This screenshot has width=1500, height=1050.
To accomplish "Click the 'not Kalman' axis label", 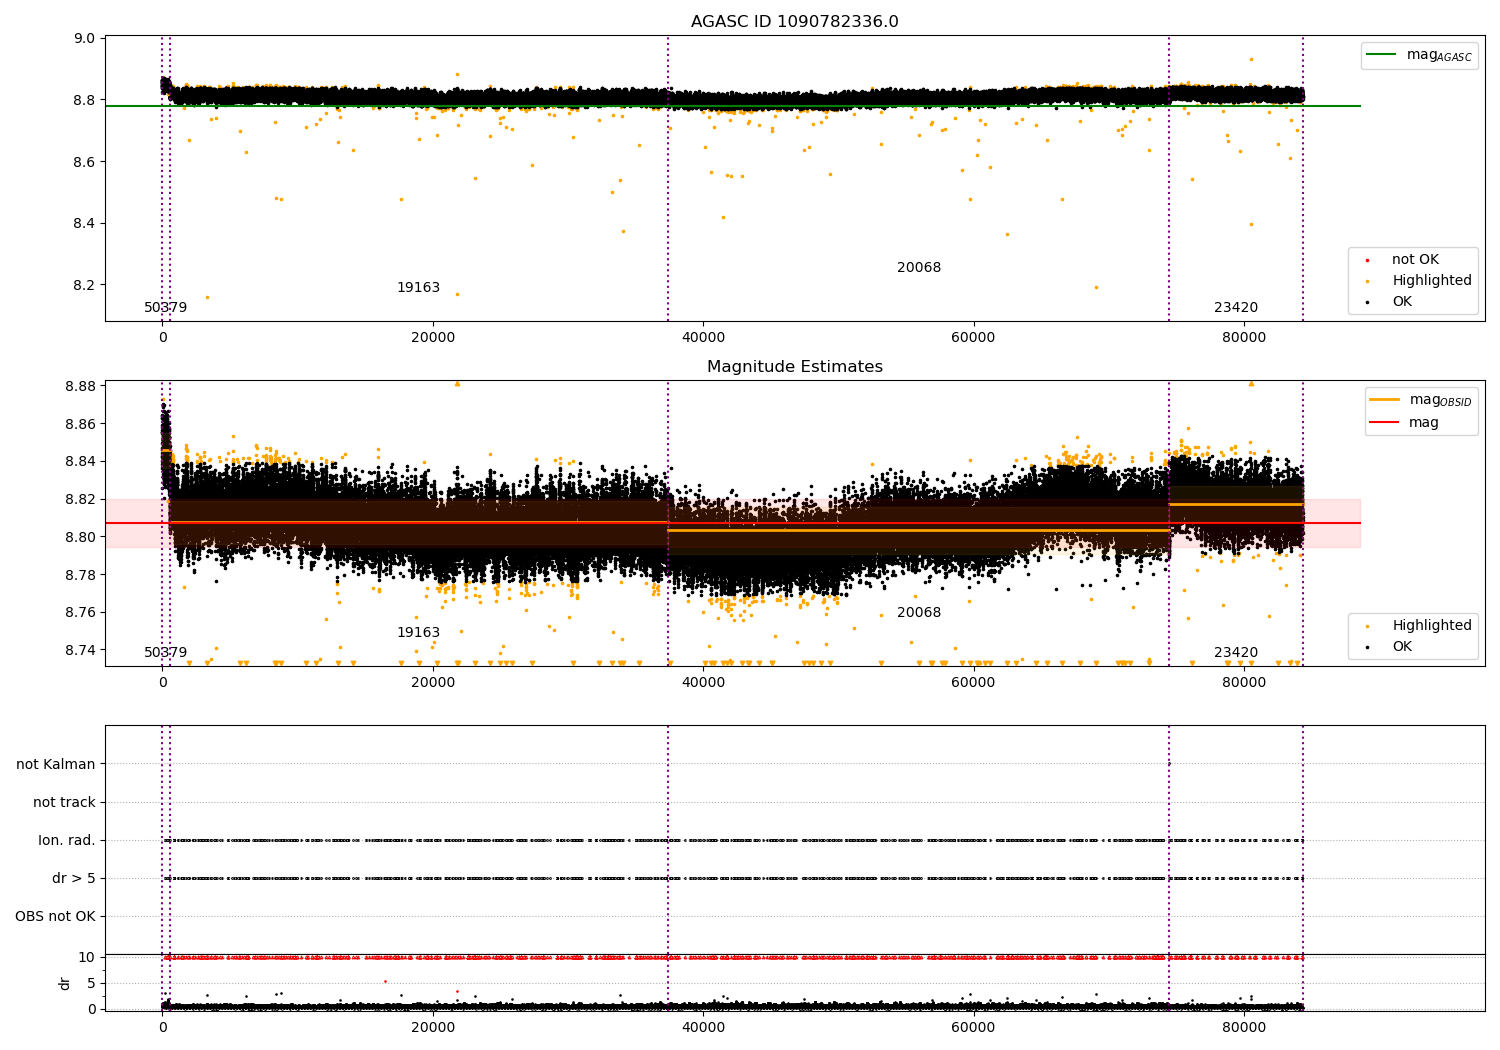I will click(x=56, y=765).
